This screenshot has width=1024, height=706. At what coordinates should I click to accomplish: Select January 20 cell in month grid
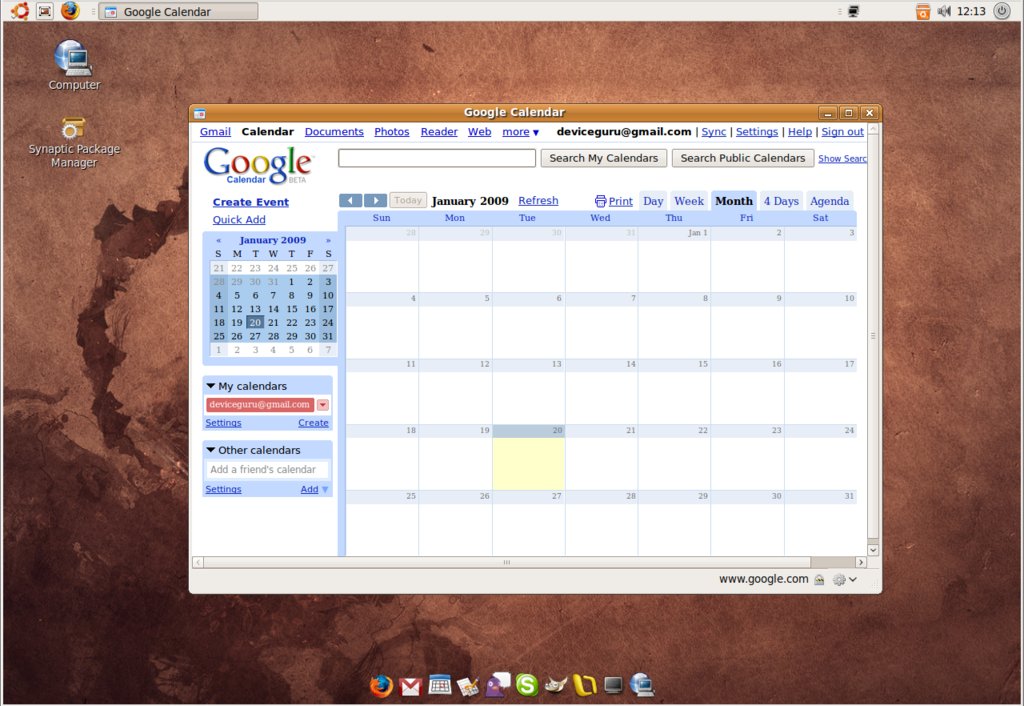tap(528, 458)
